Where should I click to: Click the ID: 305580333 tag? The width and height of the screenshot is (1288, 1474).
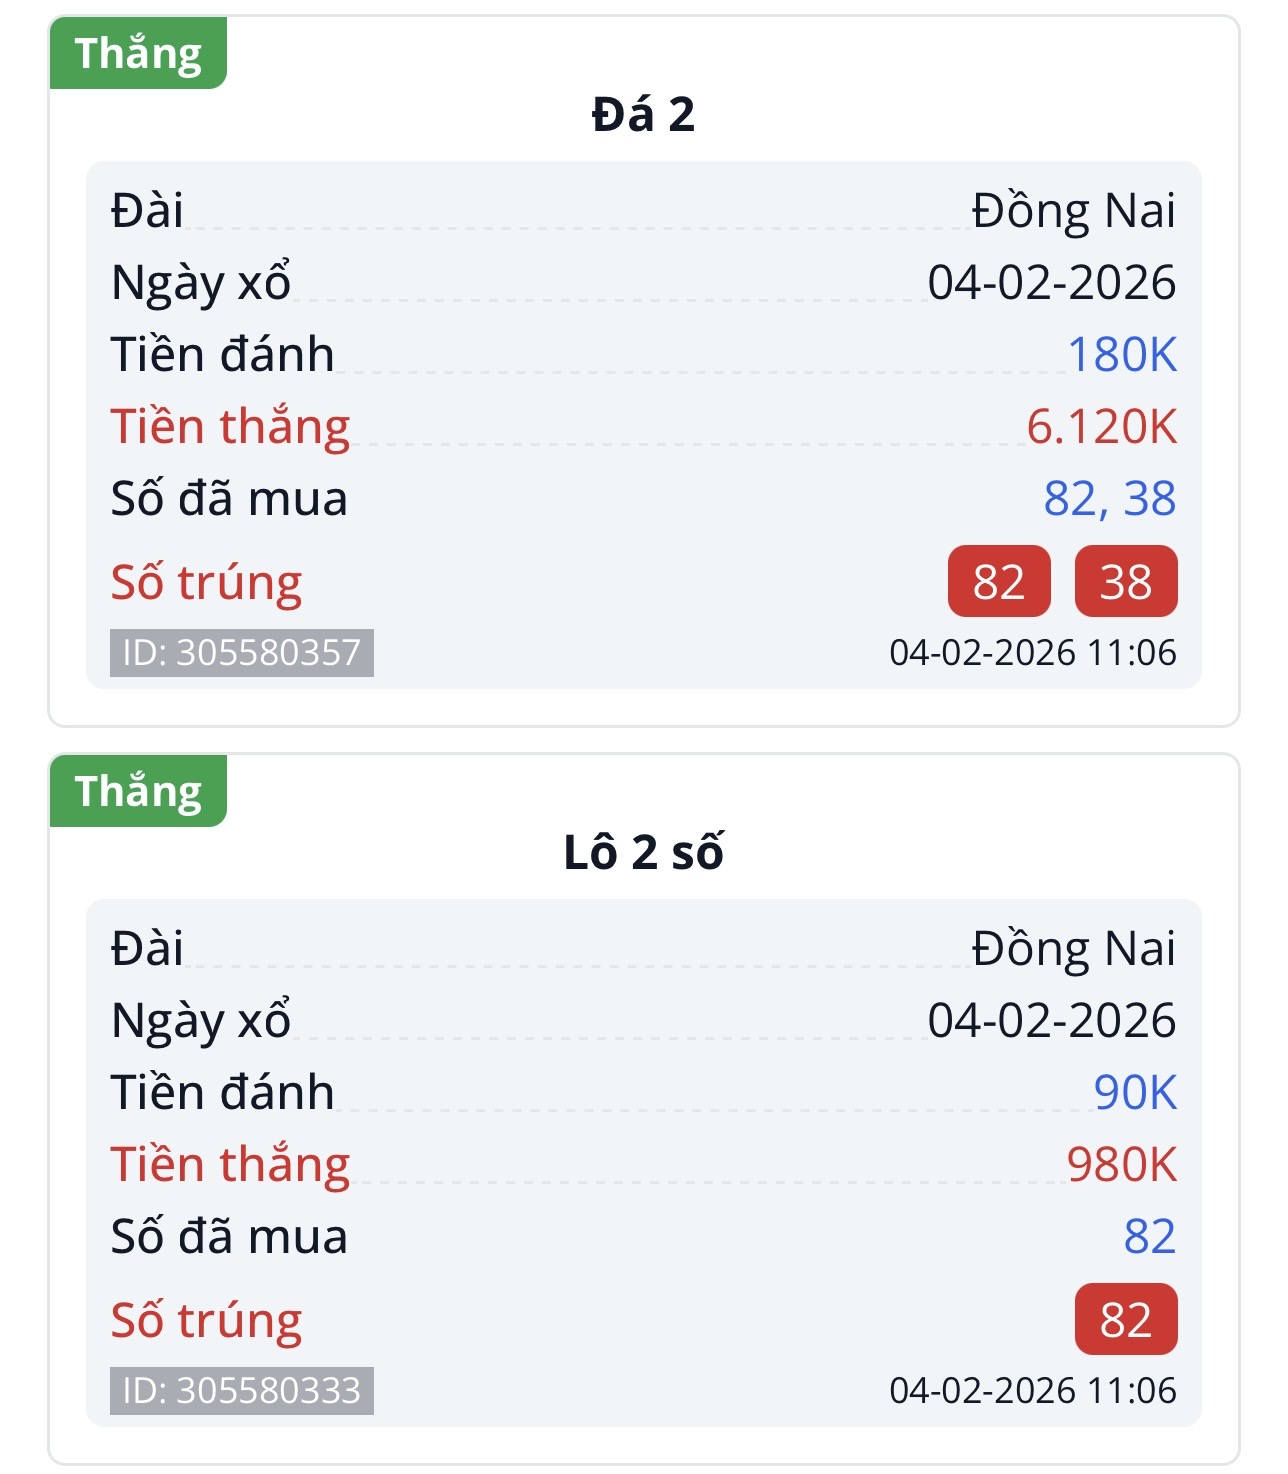coord(241,1391)
